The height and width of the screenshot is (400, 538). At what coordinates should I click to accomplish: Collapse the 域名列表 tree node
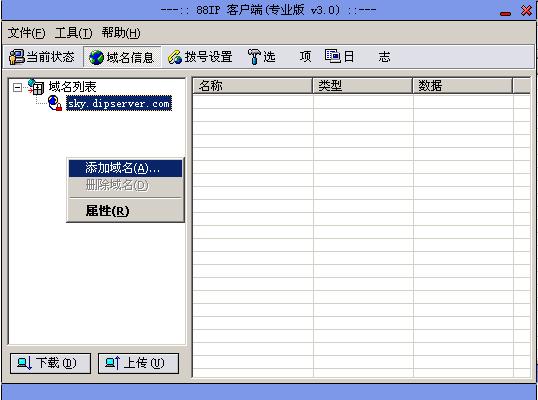tap(17, 88)
